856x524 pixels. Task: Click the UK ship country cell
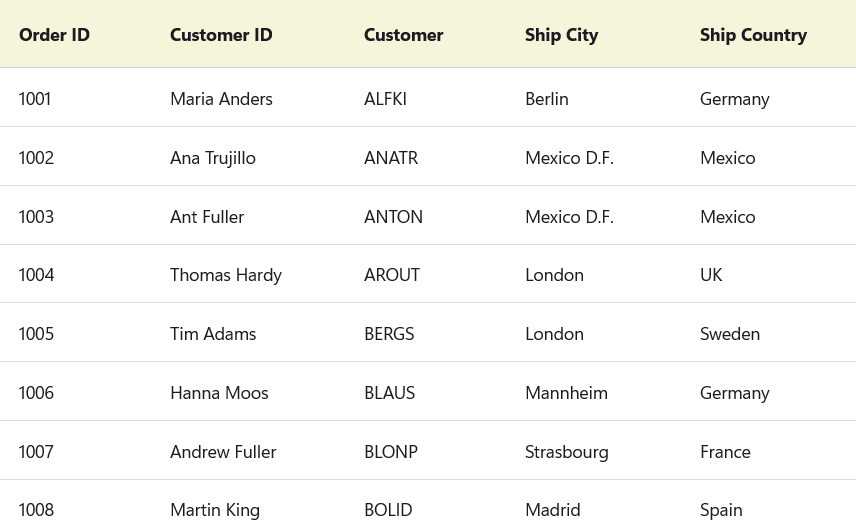tap(711, 274)
